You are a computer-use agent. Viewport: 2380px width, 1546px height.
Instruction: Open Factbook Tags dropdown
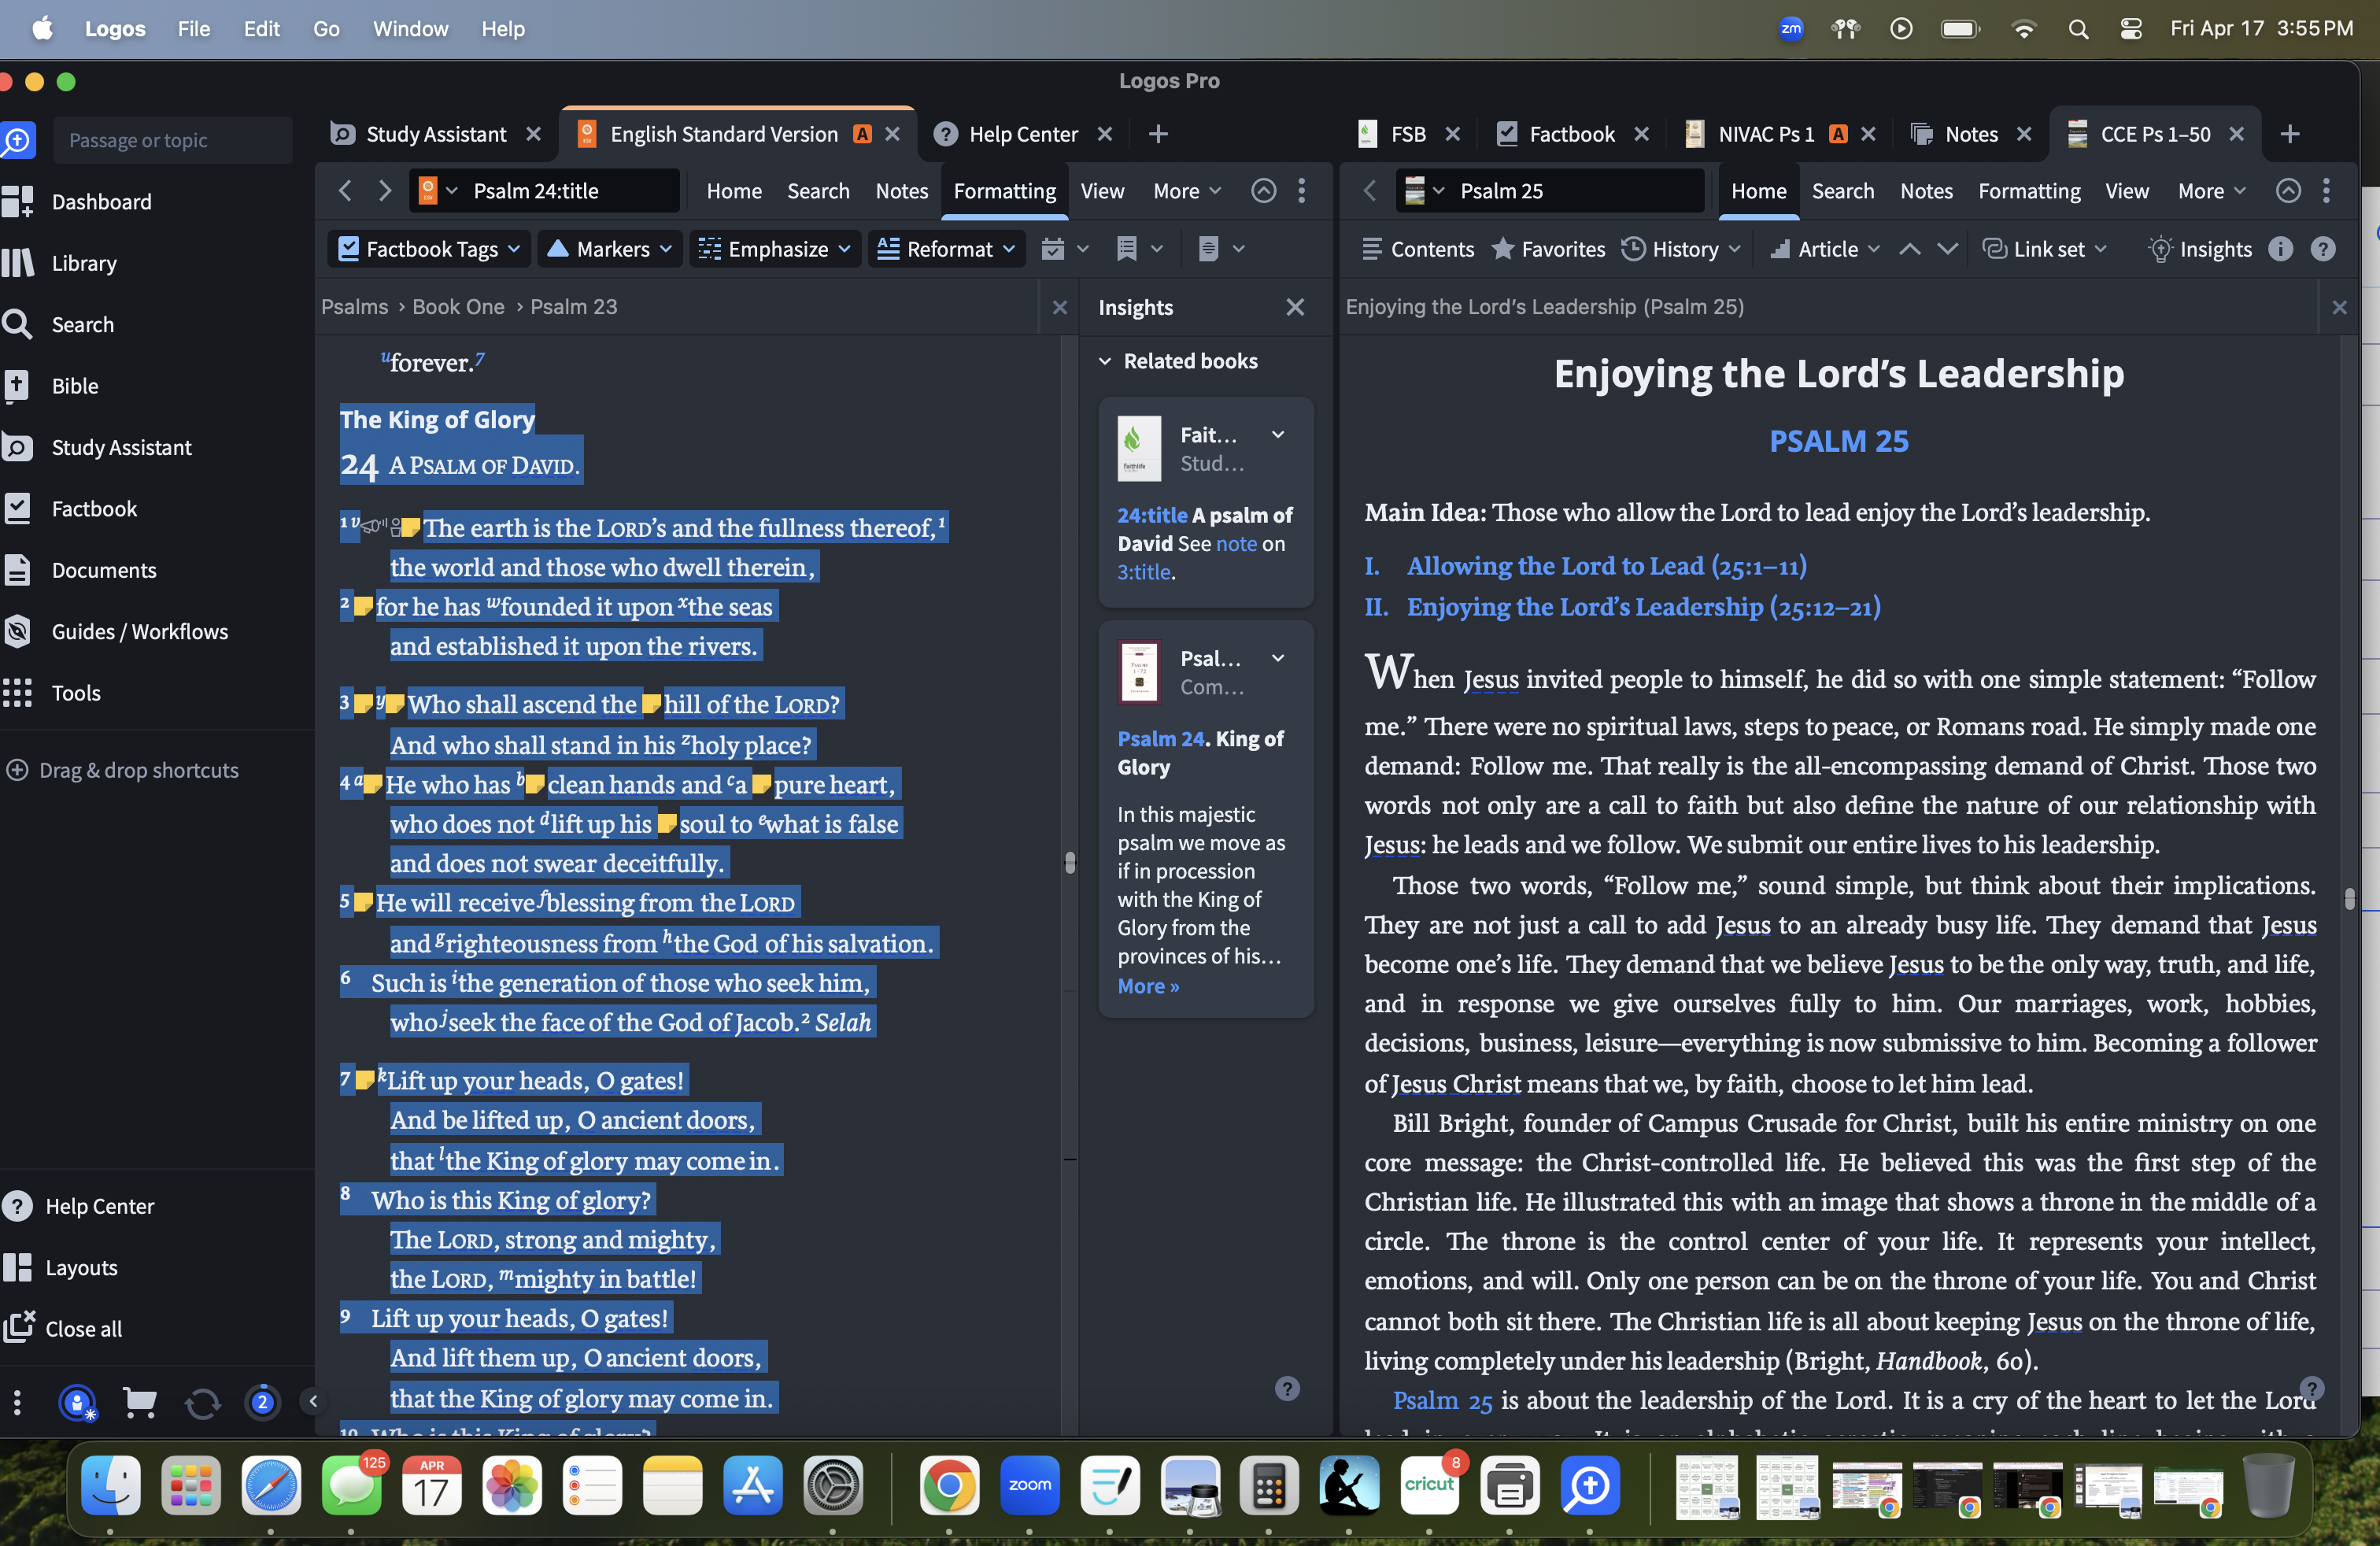tap(429, 249)
